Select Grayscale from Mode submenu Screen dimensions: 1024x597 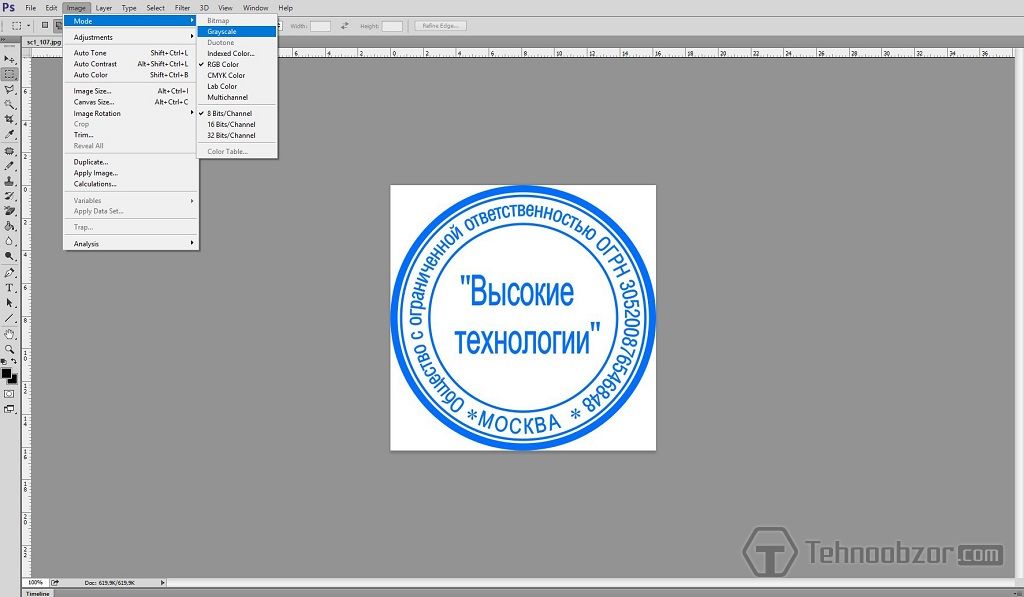(237, 31)
